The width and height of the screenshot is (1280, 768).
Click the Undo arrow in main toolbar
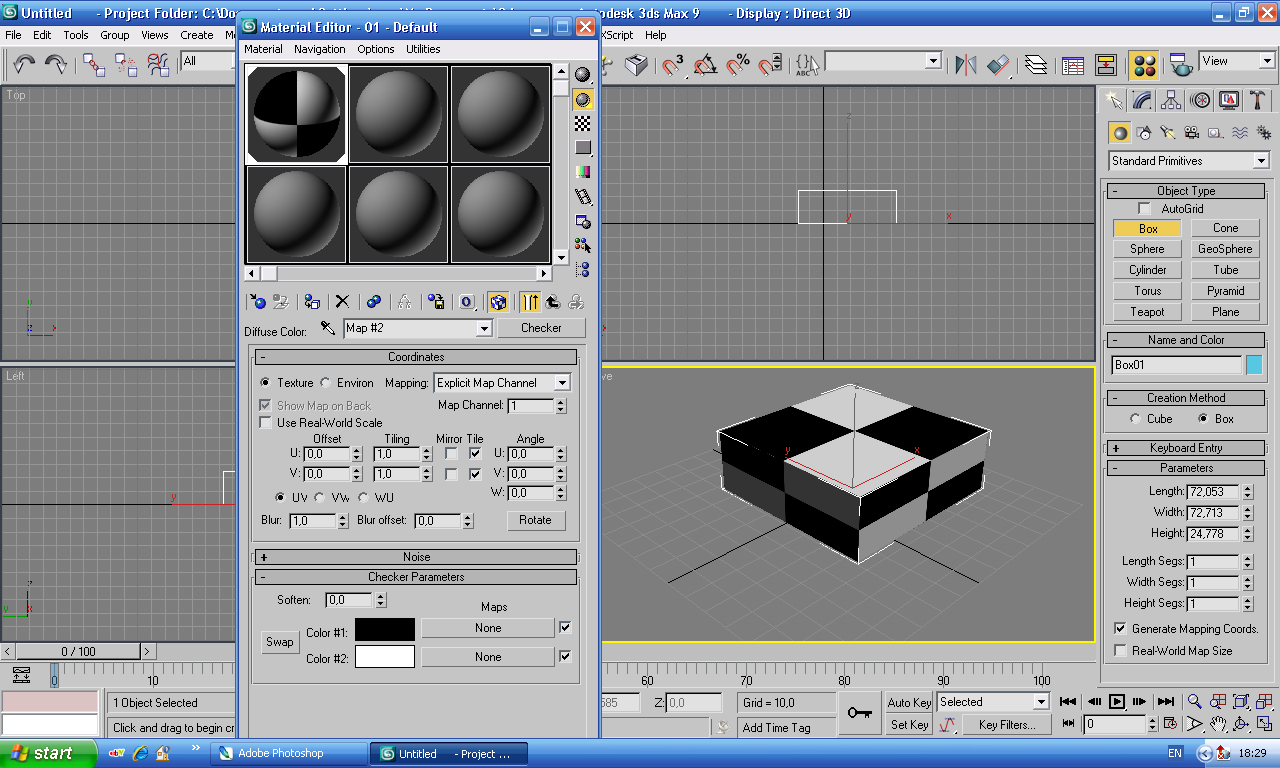pos(24,65)
